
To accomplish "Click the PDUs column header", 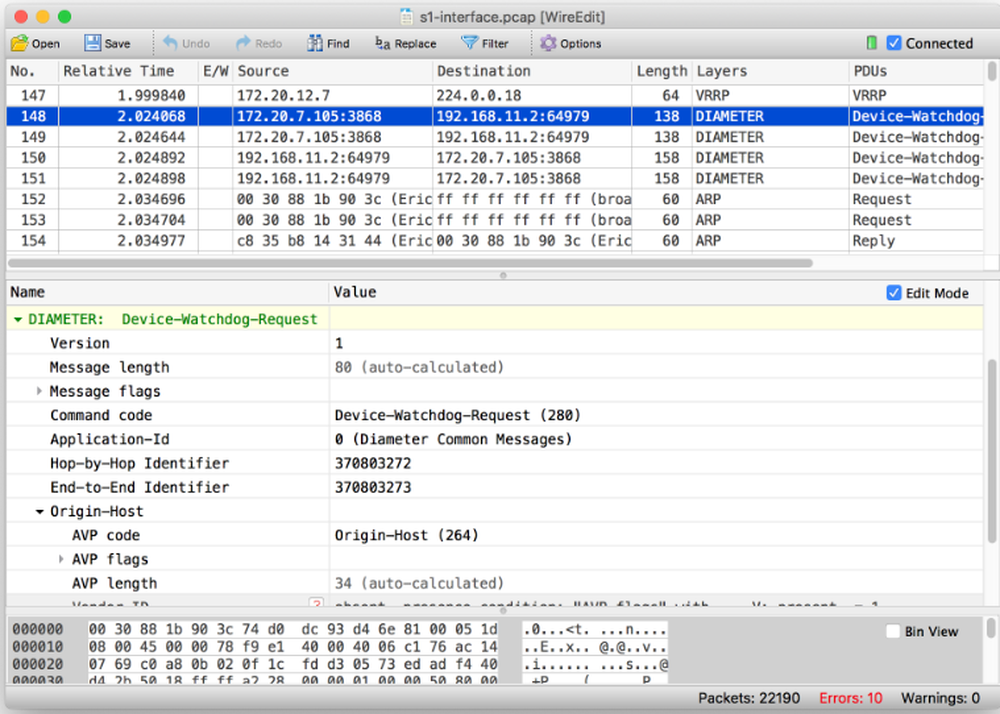I will pyautogui.click(x=916, y=71).
